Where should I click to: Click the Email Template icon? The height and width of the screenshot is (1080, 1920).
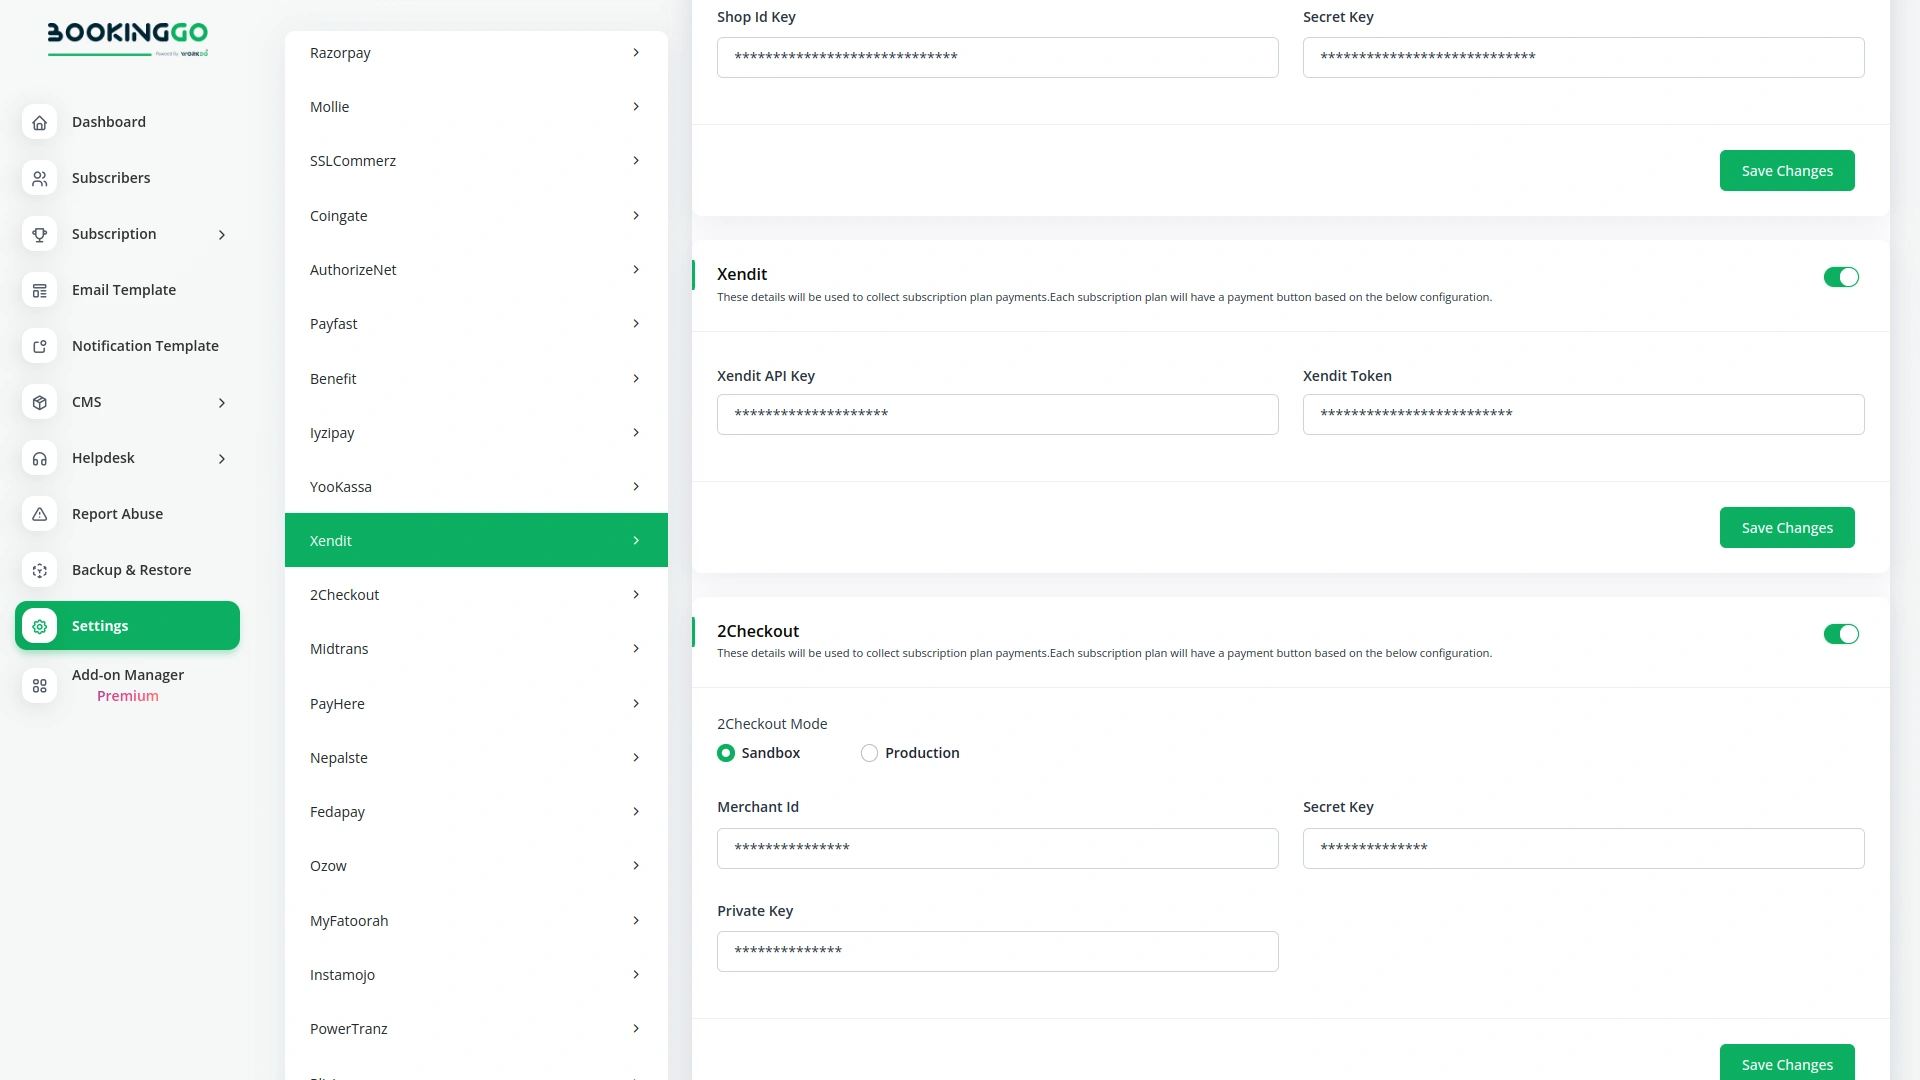40,290
